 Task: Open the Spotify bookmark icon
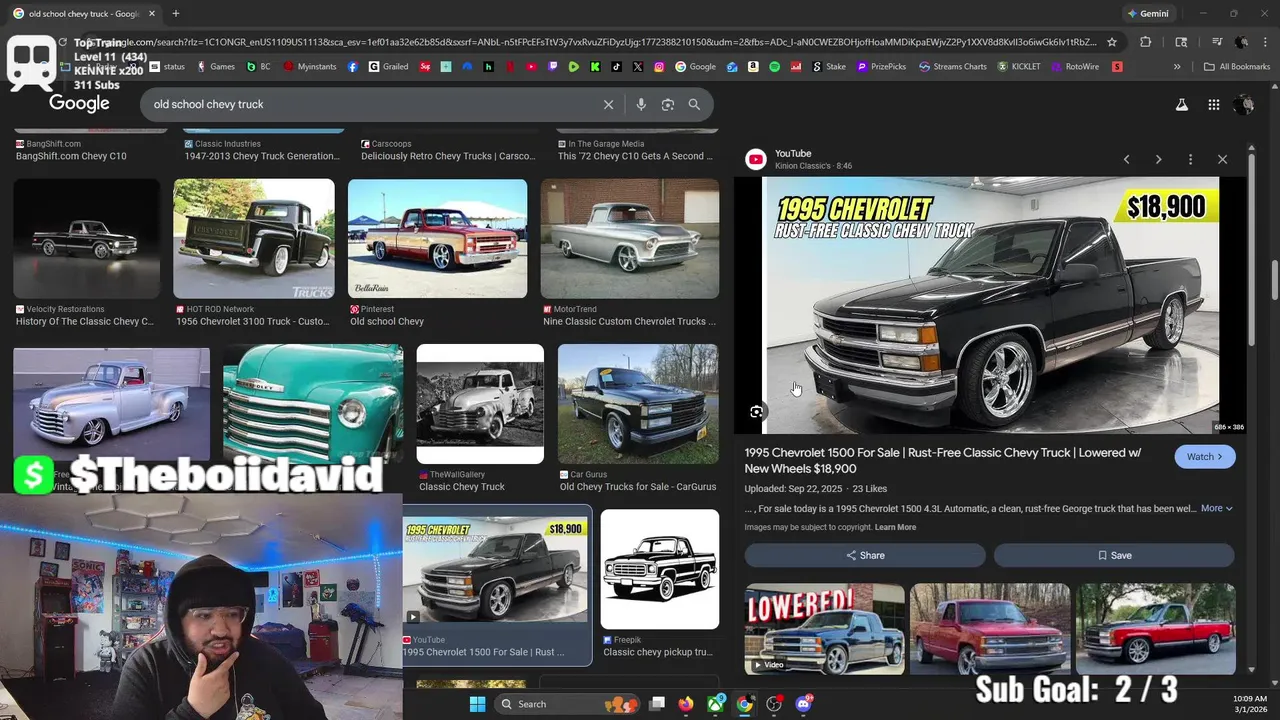tap(775, 67)
